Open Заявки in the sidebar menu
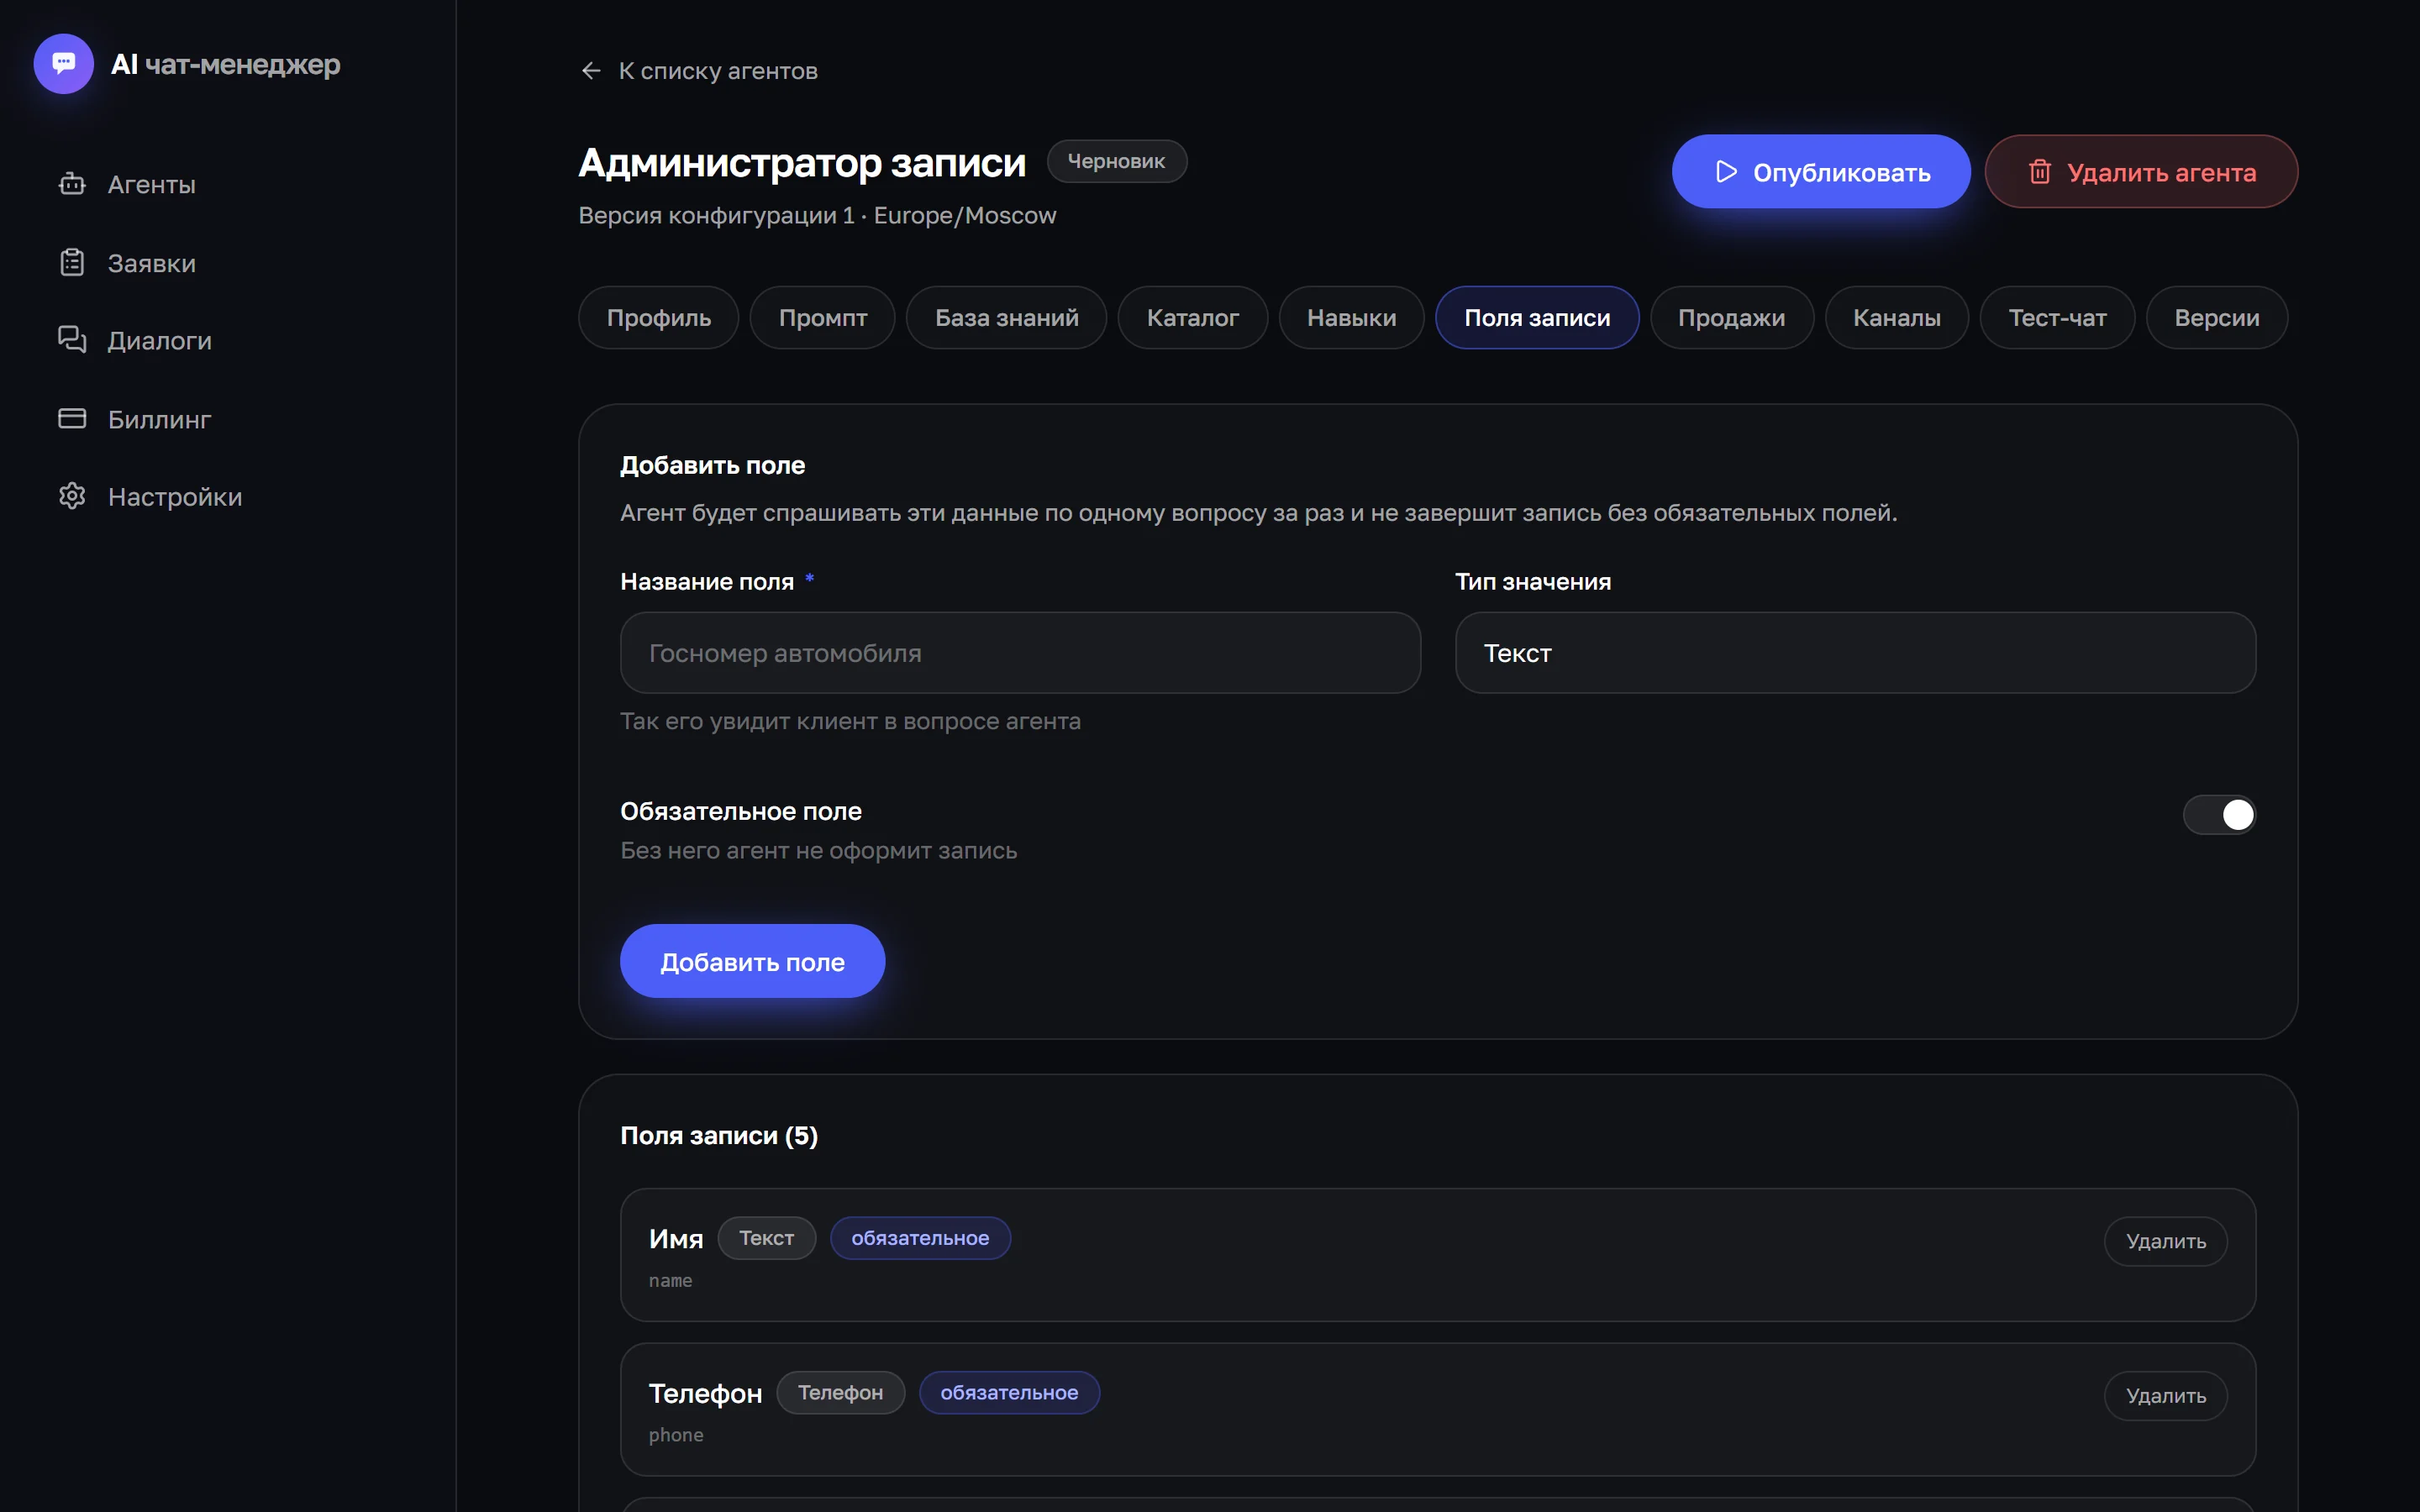Viewport: 2420px width, 1512px height. point(152,262)
